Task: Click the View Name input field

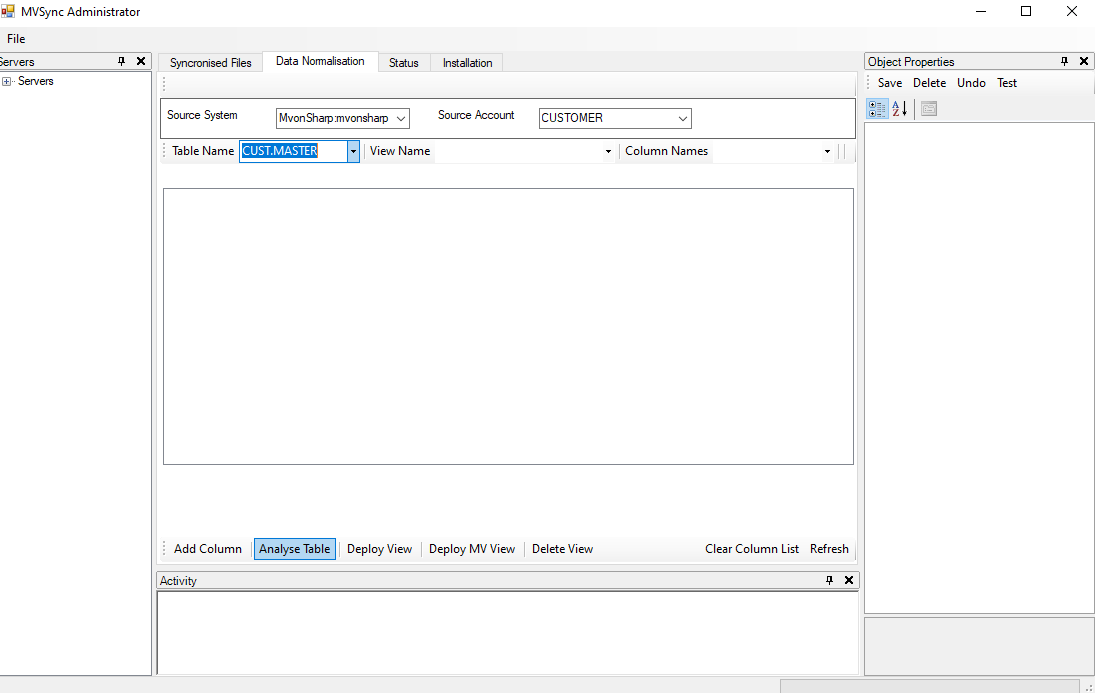Action: 518,152
